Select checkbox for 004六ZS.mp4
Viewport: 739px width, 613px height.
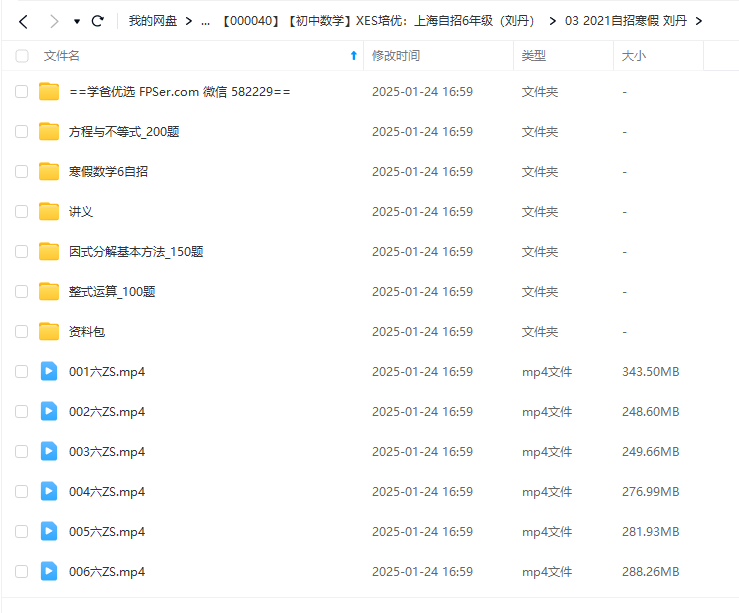click(22, 491)
